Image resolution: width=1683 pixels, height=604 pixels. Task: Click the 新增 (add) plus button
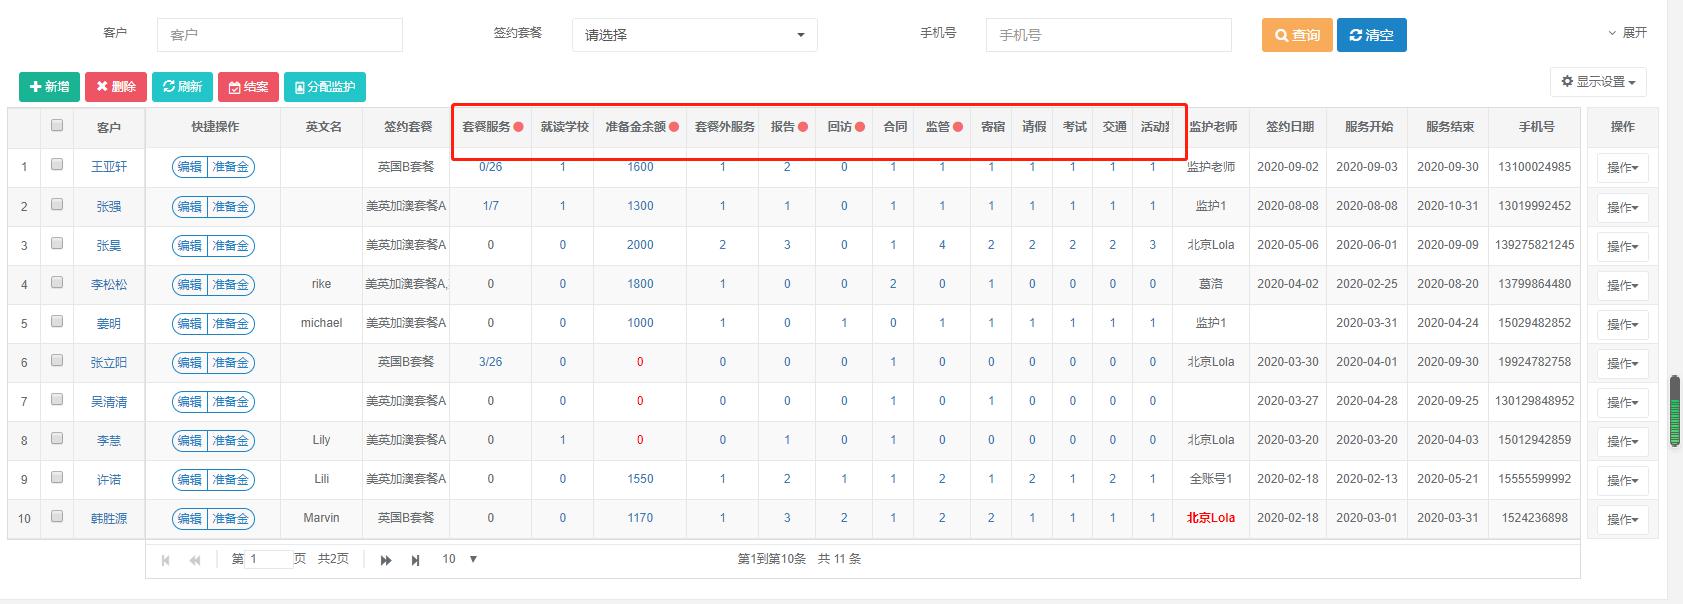point(49,87)
